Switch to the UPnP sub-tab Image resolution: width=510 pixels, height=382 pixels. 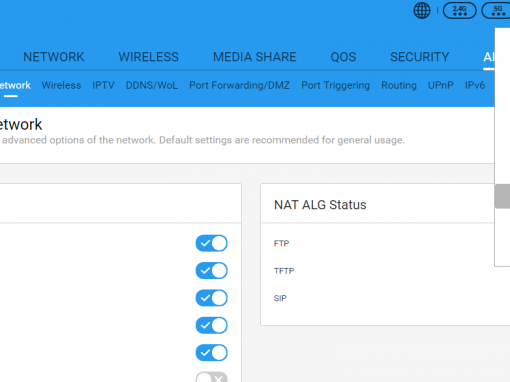click(441, 85)
